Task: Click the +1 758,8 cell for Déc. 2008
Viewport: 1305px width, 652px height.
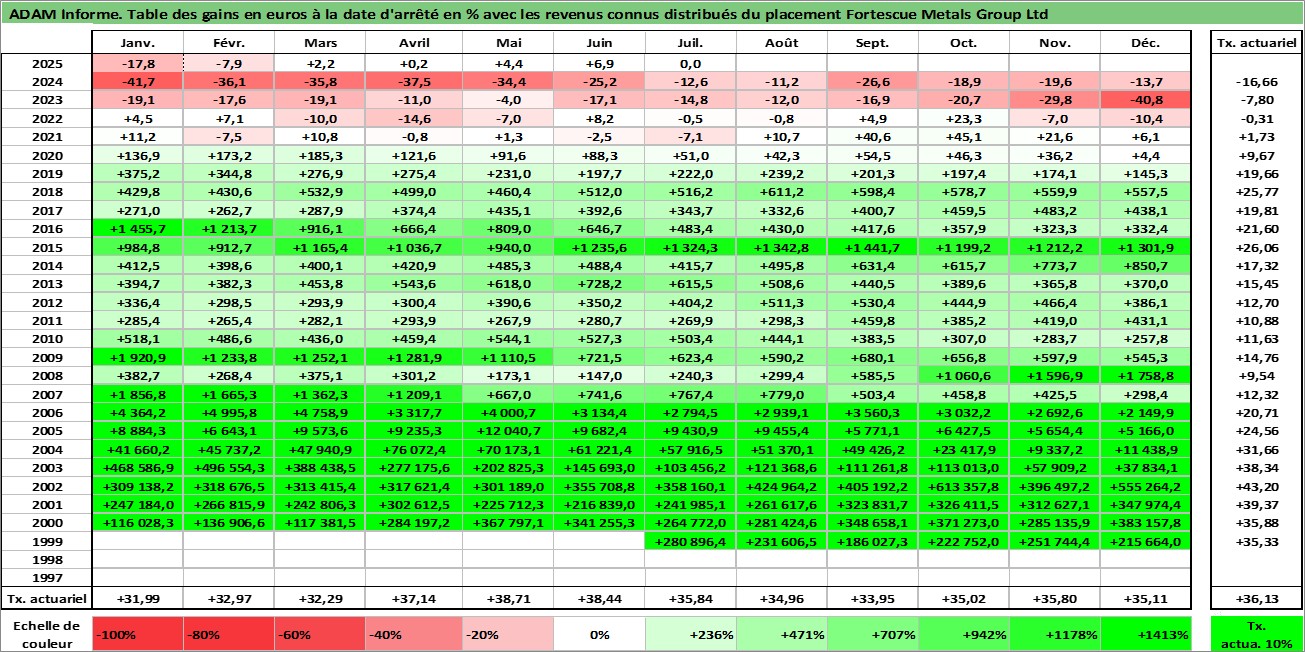Action: tap(1146, 376)
